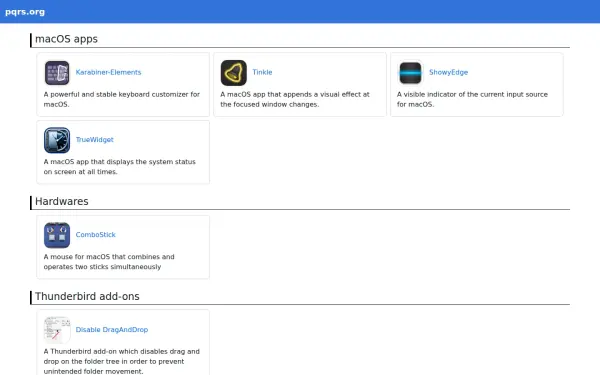Click the pqrs.org site title
Viewport: 600px width, 375px height.
25,12
